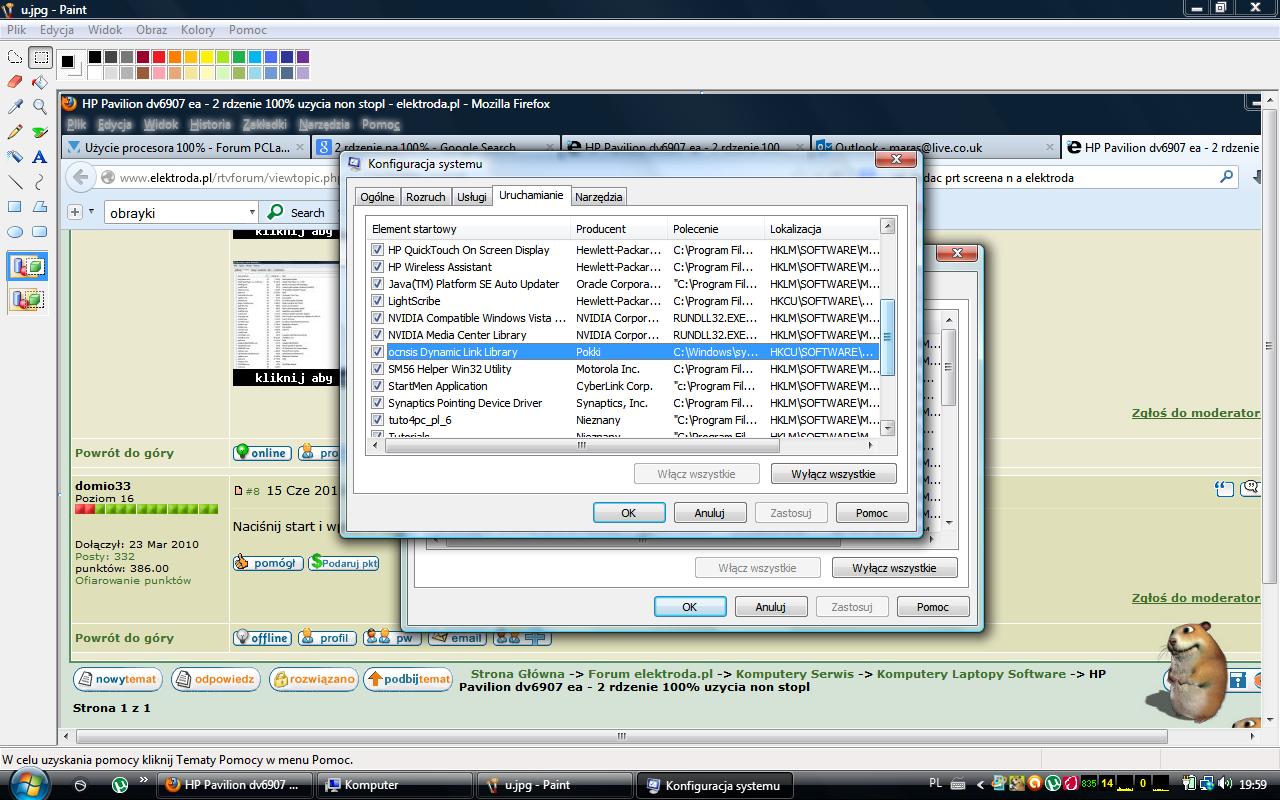The height and width of the screenshot is (800, 1280).
Task: Open the Narzędzia tab in Konfiguracja systemu
Action: tap(599, 197)
